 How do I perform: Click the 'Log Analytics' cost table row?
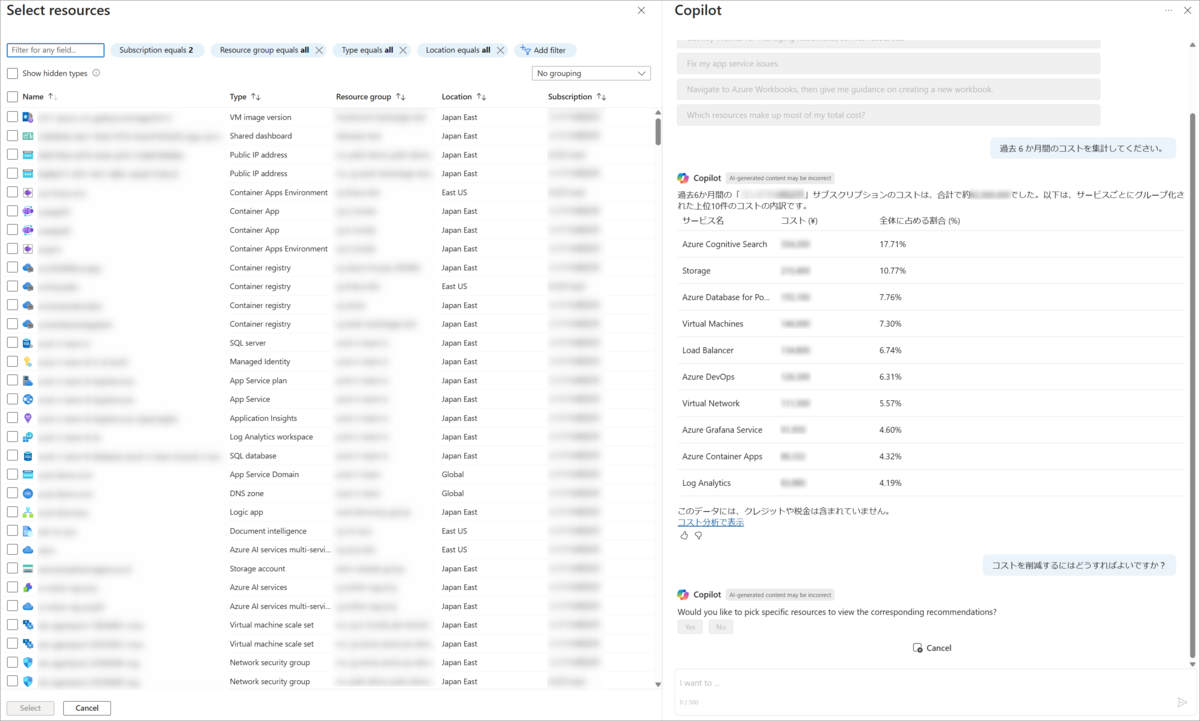(x=930, y=483)
